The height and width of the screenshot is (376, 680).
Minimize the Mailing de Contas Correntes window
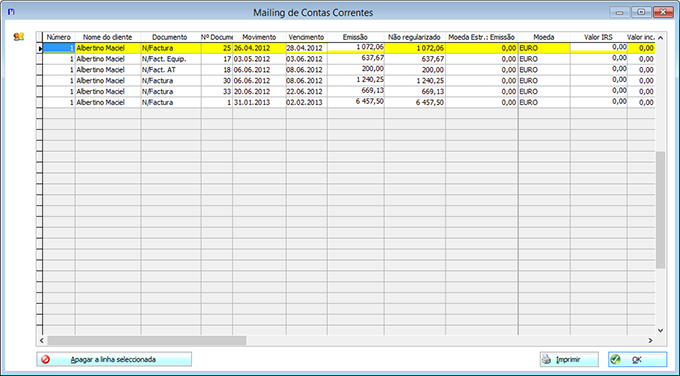point(620,12)
